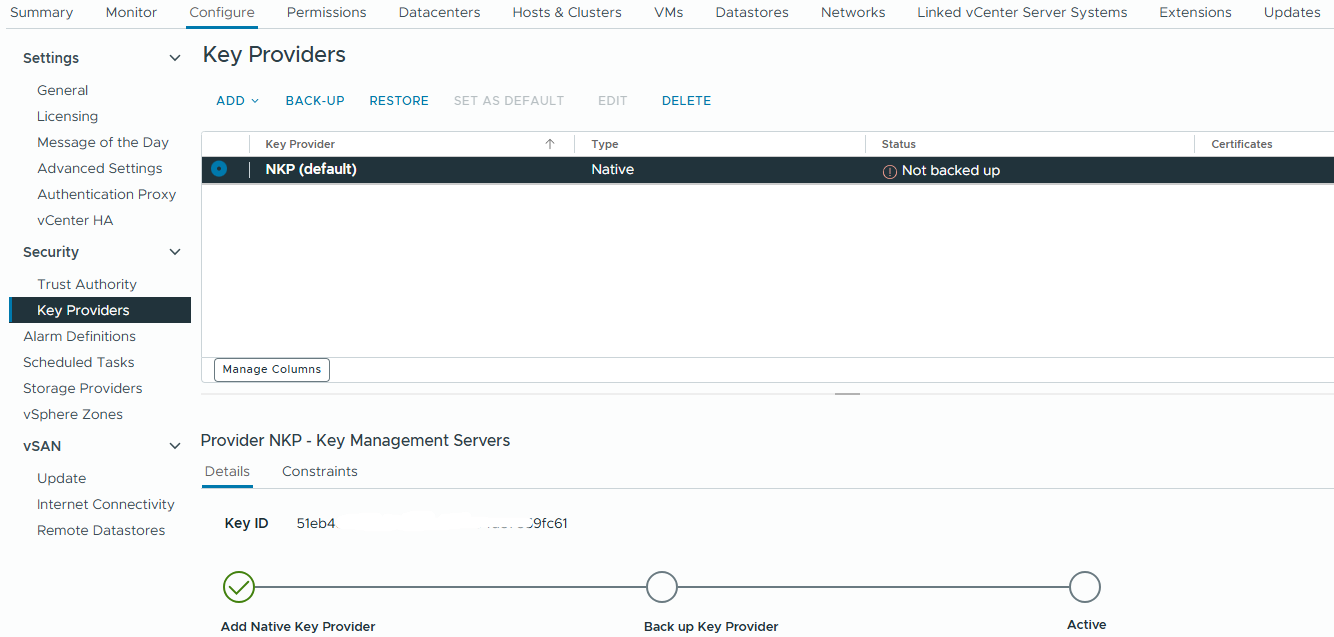Open Linked vCenter Server Systems tab
Screen dimensions: 1334x637
(x=1022, y=12)
